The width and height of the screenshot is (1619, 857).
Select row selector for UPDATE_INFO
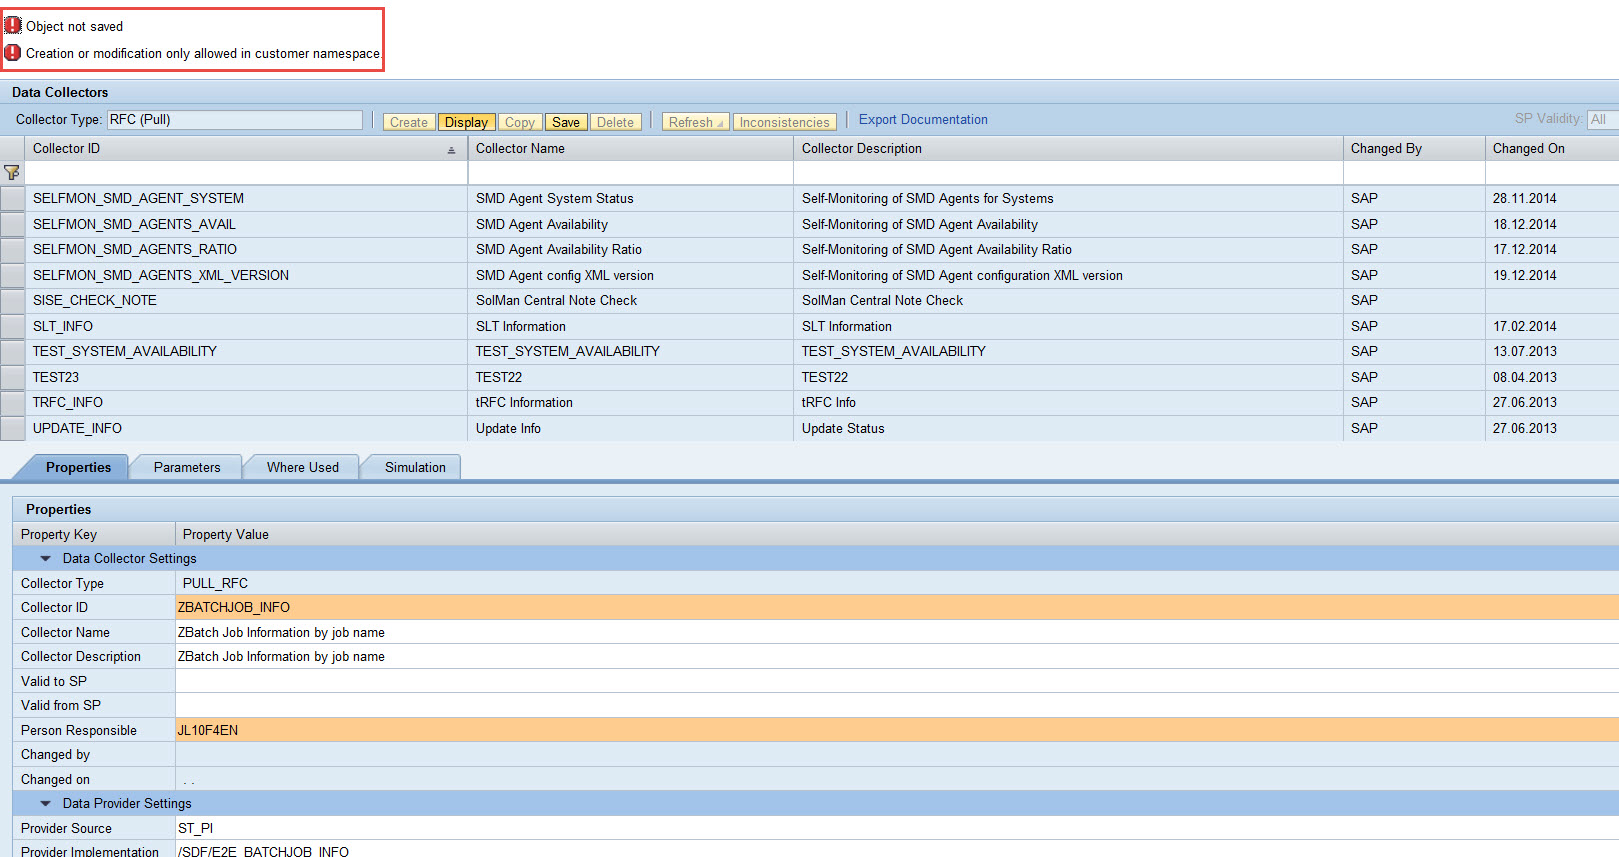pyautogui.click(x=12, y=428)
